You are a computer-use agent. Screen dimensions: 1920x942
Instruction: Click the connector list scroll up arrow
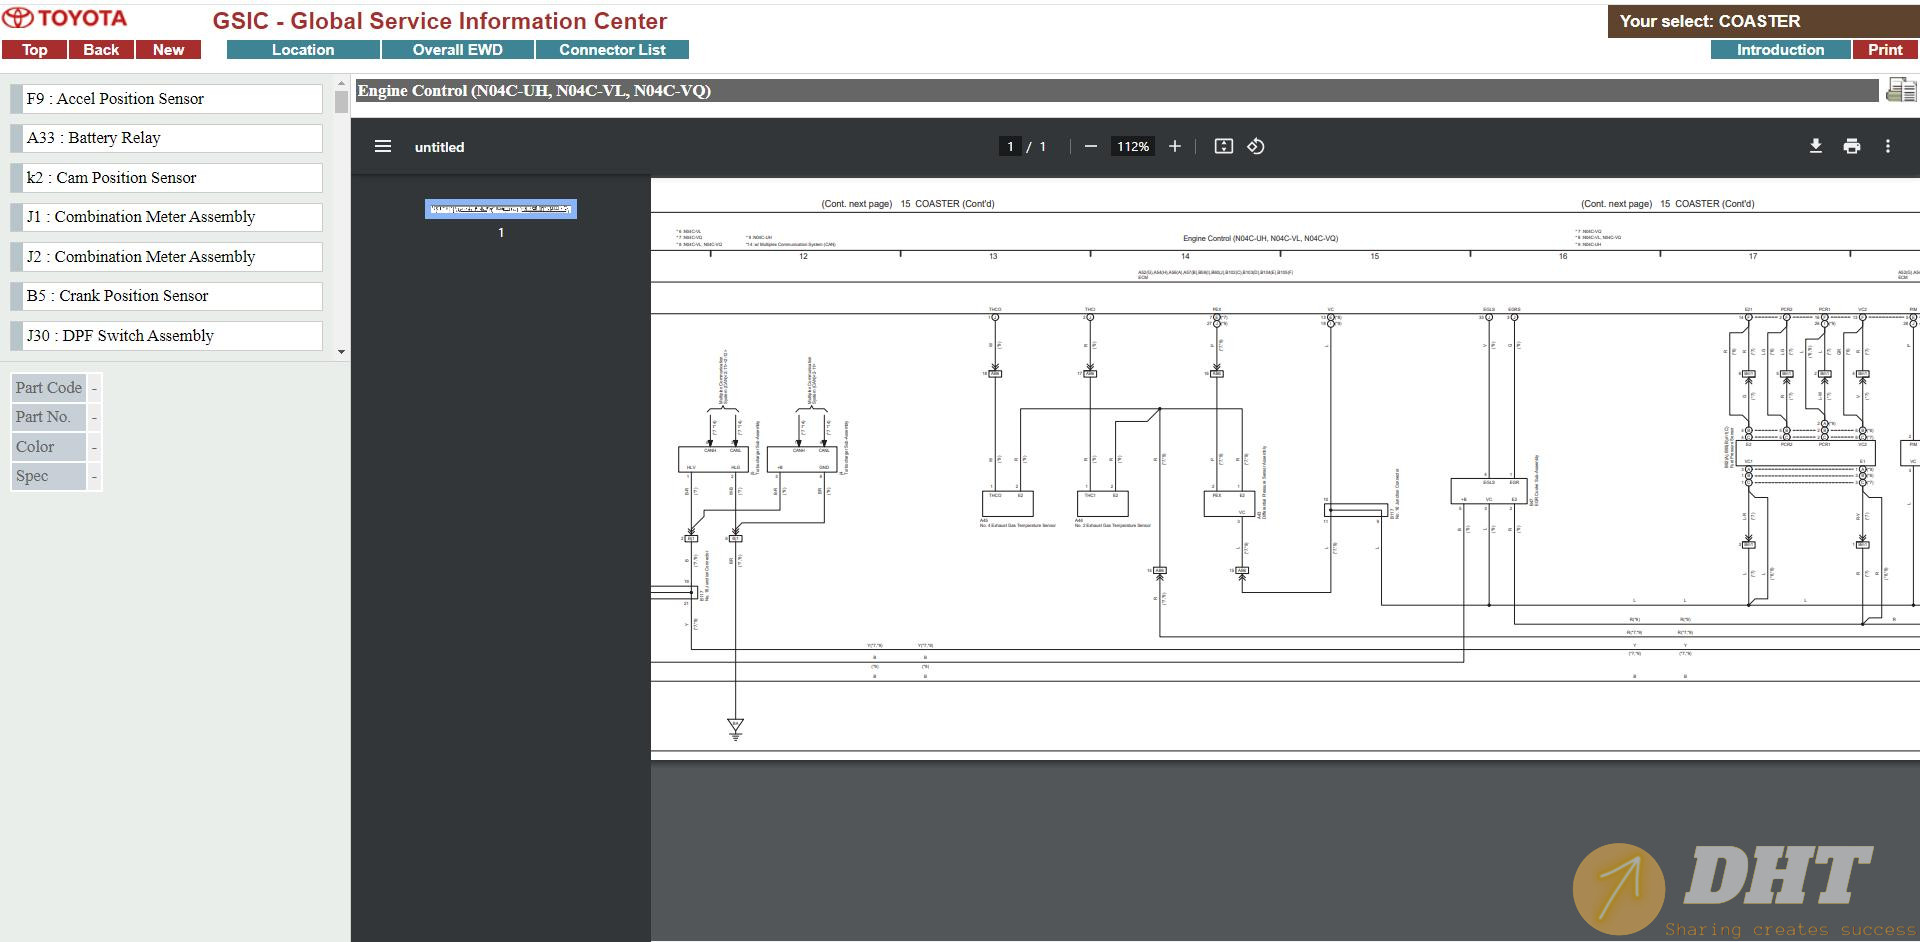pyautogui.click(x=341, y=84)
